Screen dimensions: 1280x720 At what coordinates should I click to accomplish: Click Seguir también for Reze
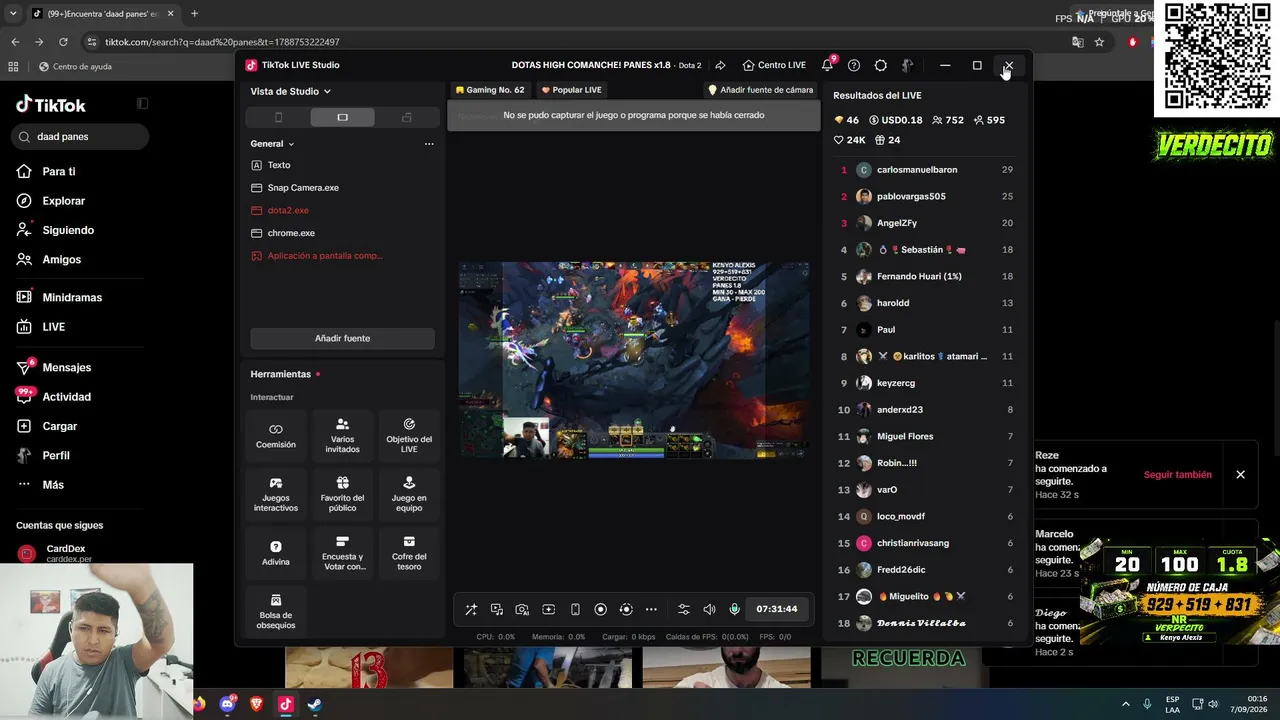[x=1177, y=475]
